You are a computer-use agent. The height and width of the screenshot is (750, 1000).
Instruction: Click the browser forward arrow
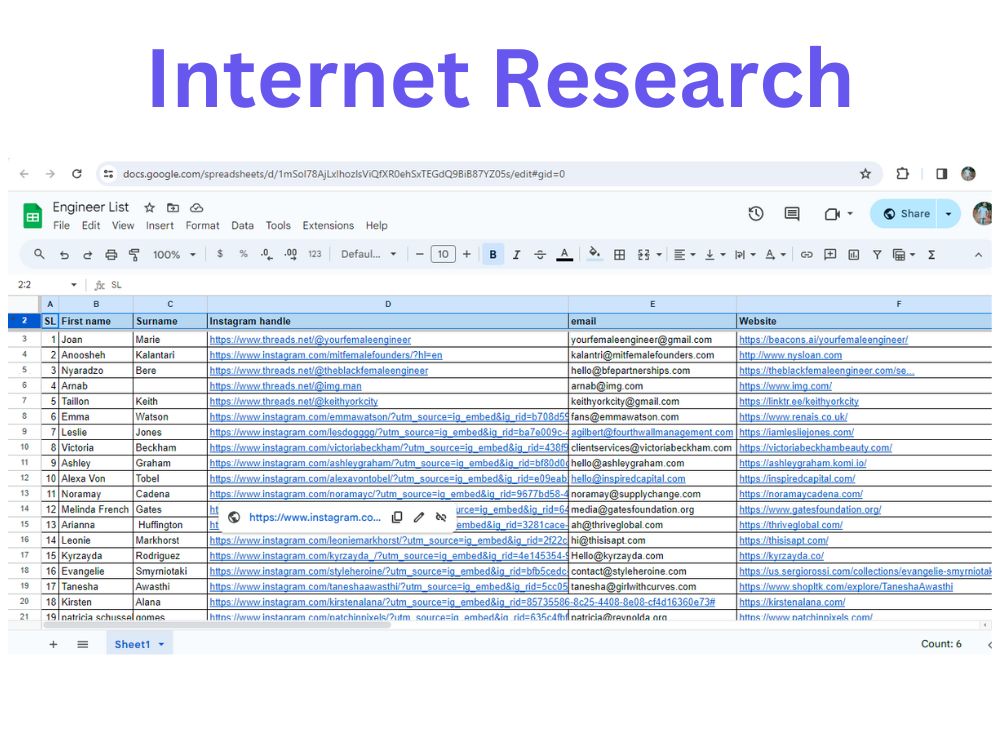click(x=50, y=173)
